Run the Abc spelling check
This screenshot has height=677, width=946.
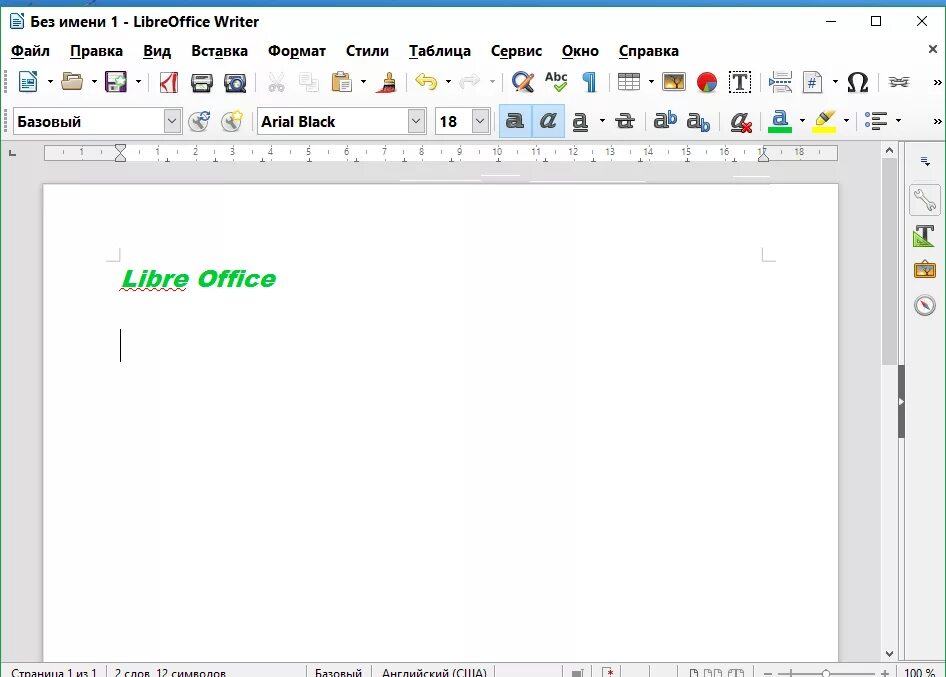point(556,81)
